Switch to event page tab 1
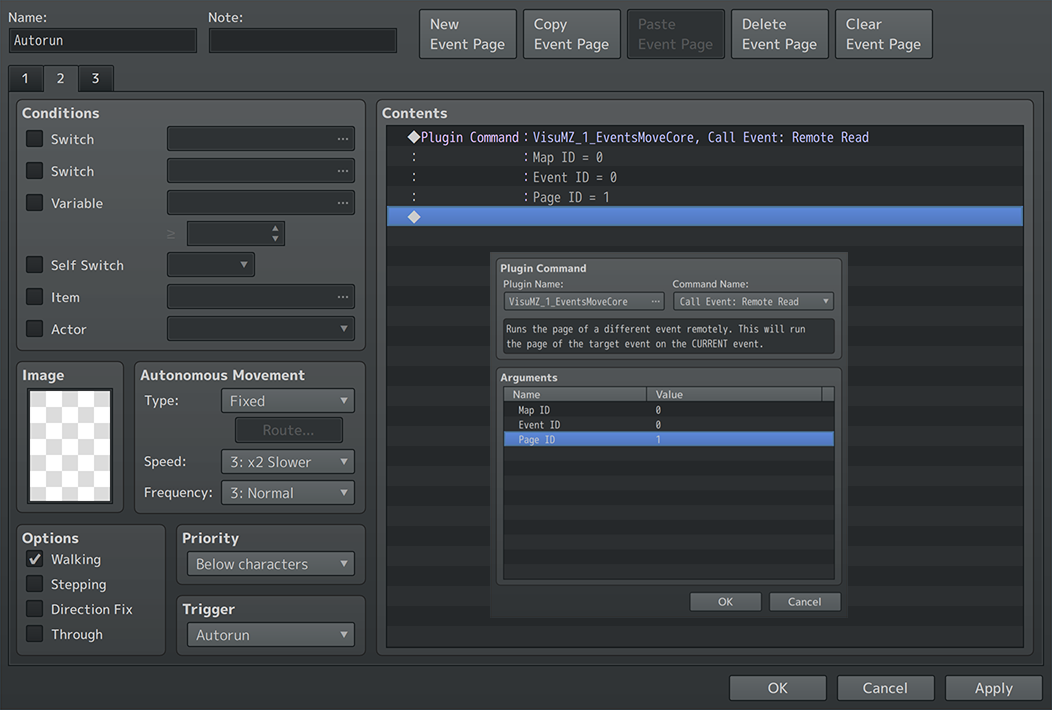Viewport: 1052px width, 710px height. 25,79
